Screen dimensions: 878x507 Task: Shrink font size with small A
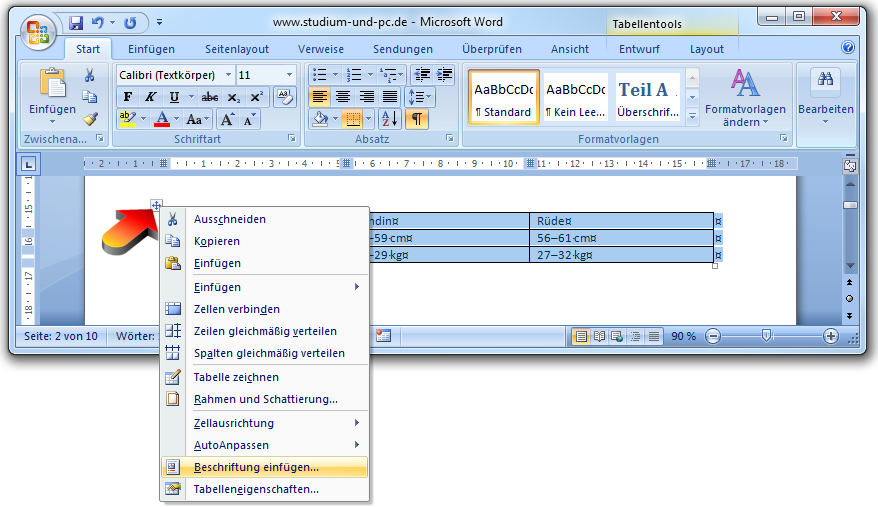pyautogui.click(x=249, y=119)
